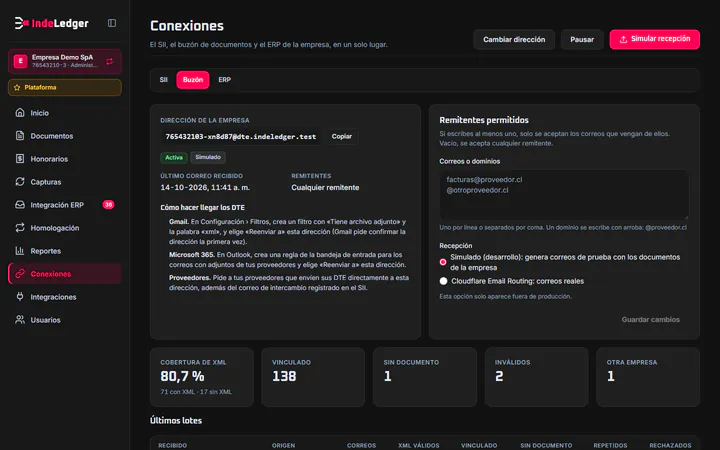This screenshot has width=720, height=450.
Task: Click the star icon beside Plataforma
Action: pyautogui.click(x=17, y=87)
